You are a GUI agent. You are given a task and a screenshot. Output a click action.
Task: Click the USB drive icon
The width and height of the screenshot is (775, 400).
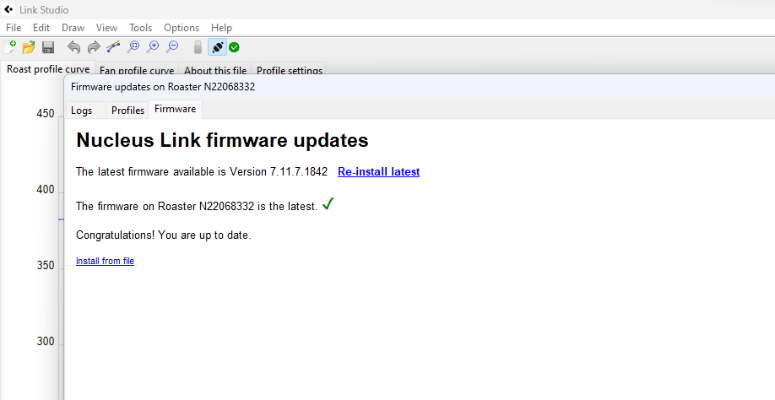198,47
